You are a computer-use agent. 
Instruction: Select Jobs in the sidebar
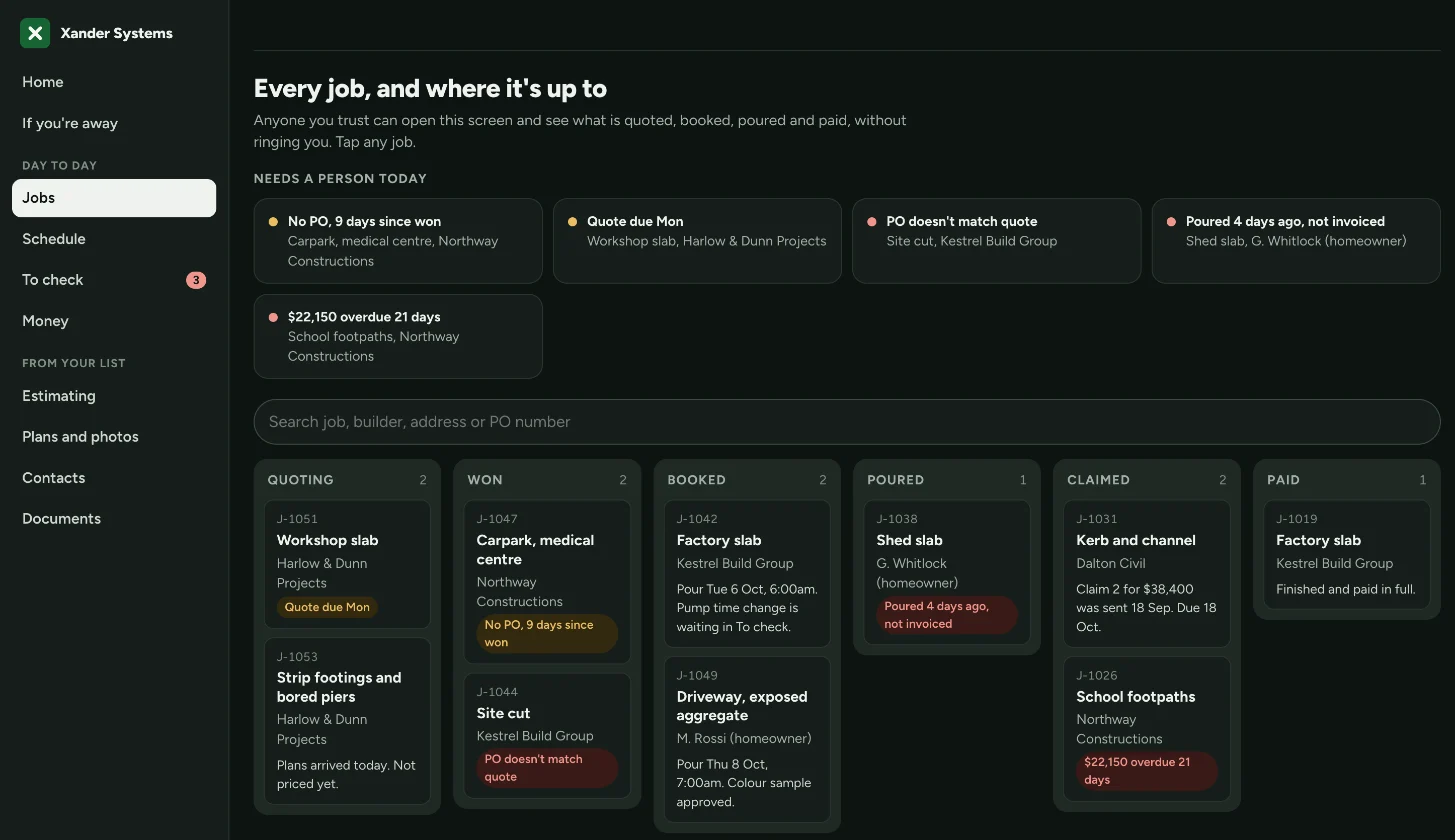(114, 198)
